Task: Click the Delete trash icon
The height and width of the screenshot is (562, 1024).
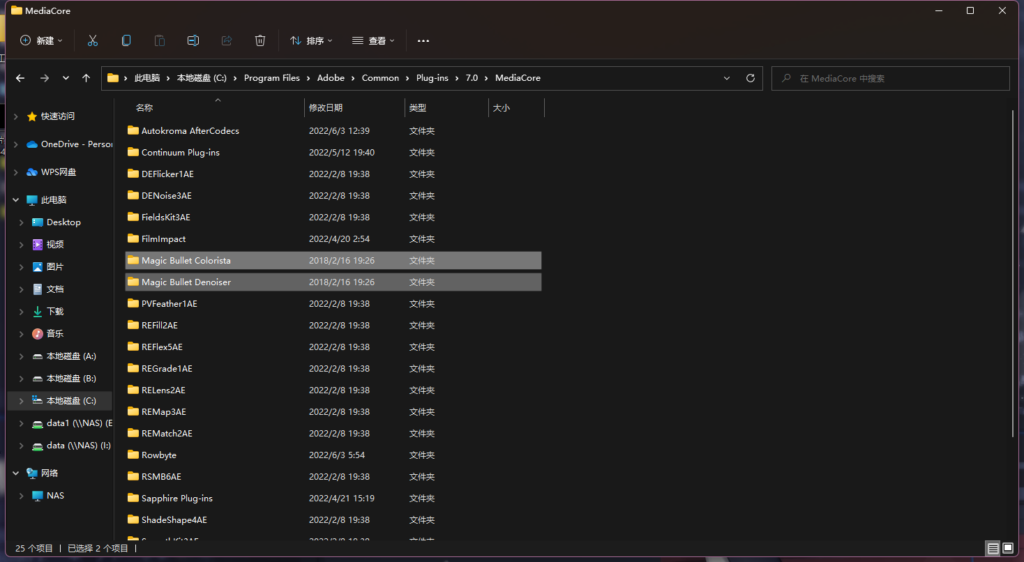Action: 260,40
